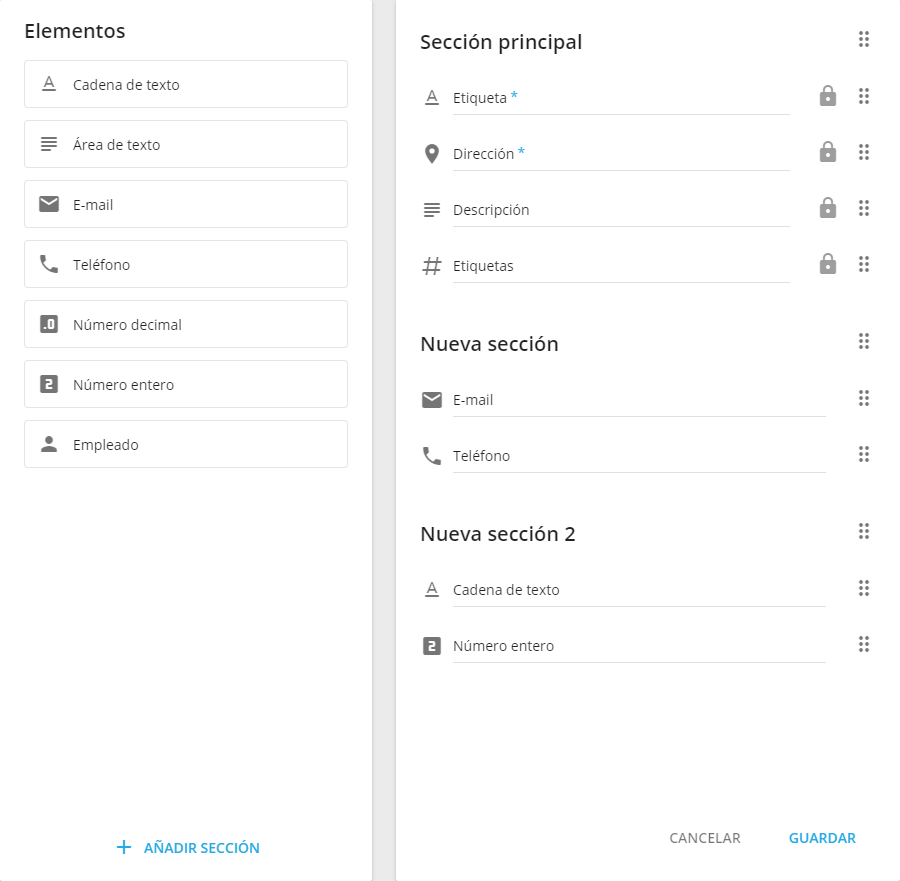Click drag handle of Número entero field
Viewport: 900px width, 881px height.
pos(864,644)
